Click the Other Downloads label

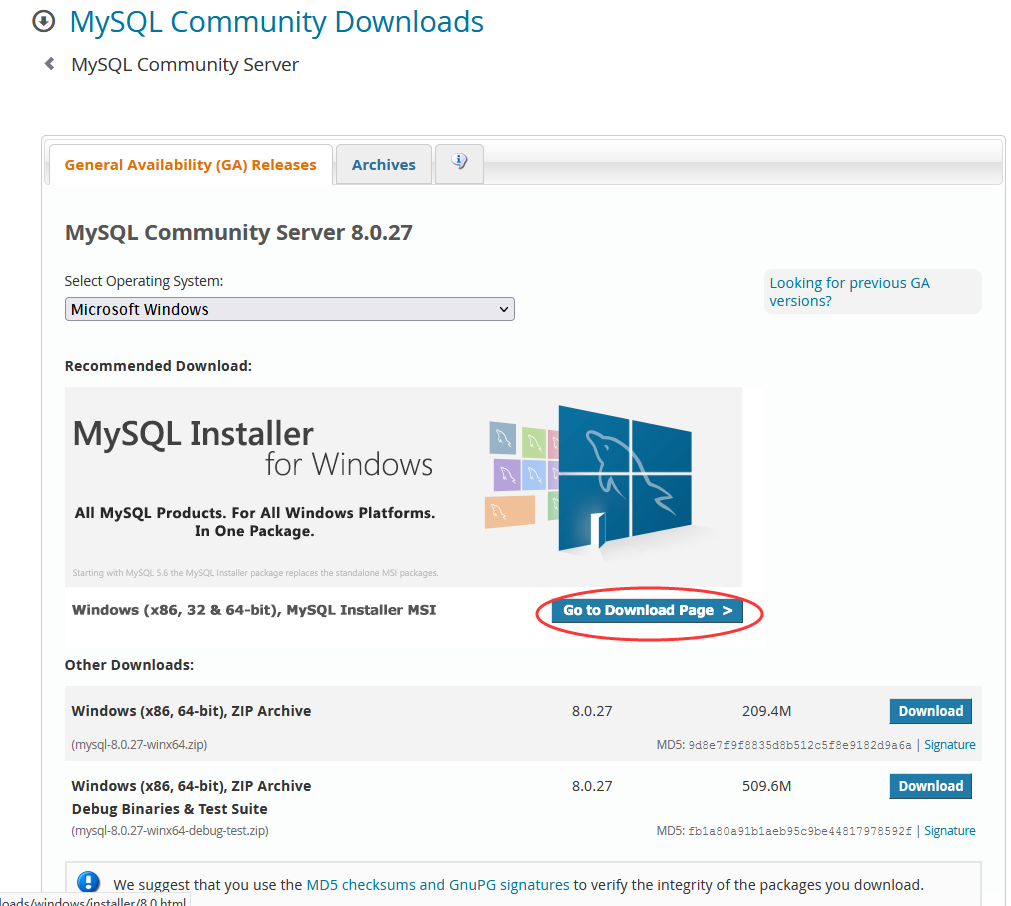click(129, 665)
